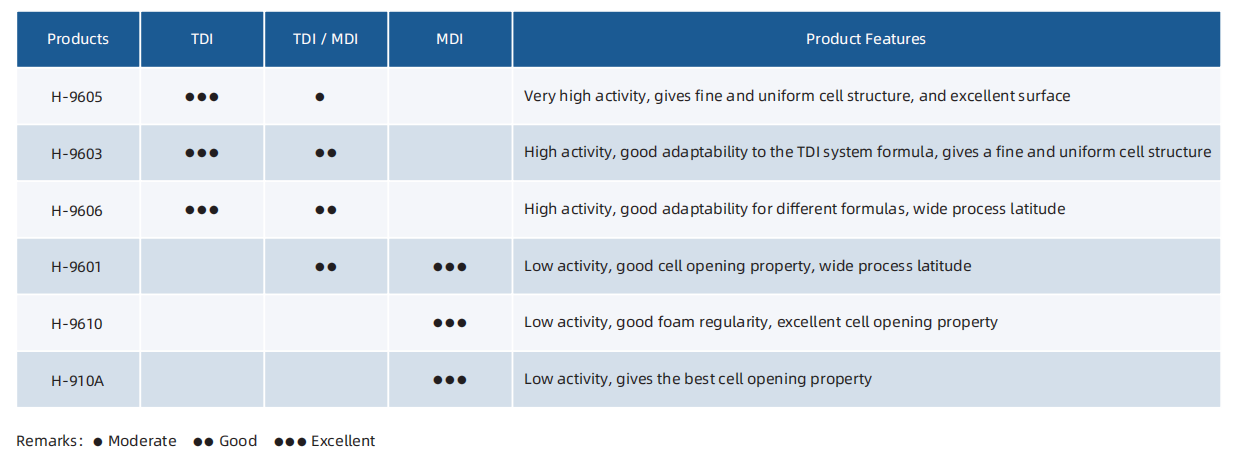Select the Products column header
The image size is (1236, 459).
click(78, 39)
